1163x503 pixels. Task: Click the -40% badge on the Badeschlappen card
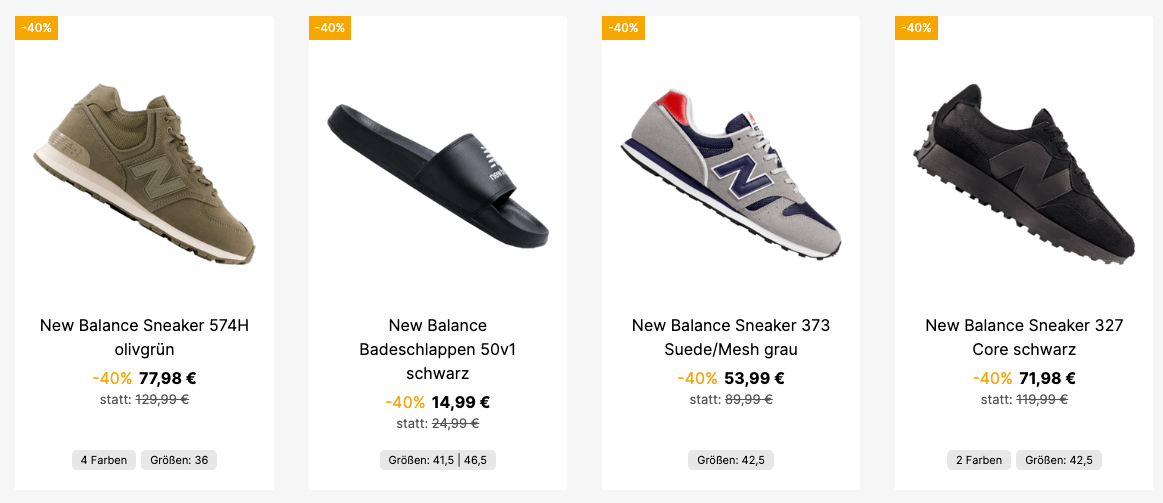[329, 27]
